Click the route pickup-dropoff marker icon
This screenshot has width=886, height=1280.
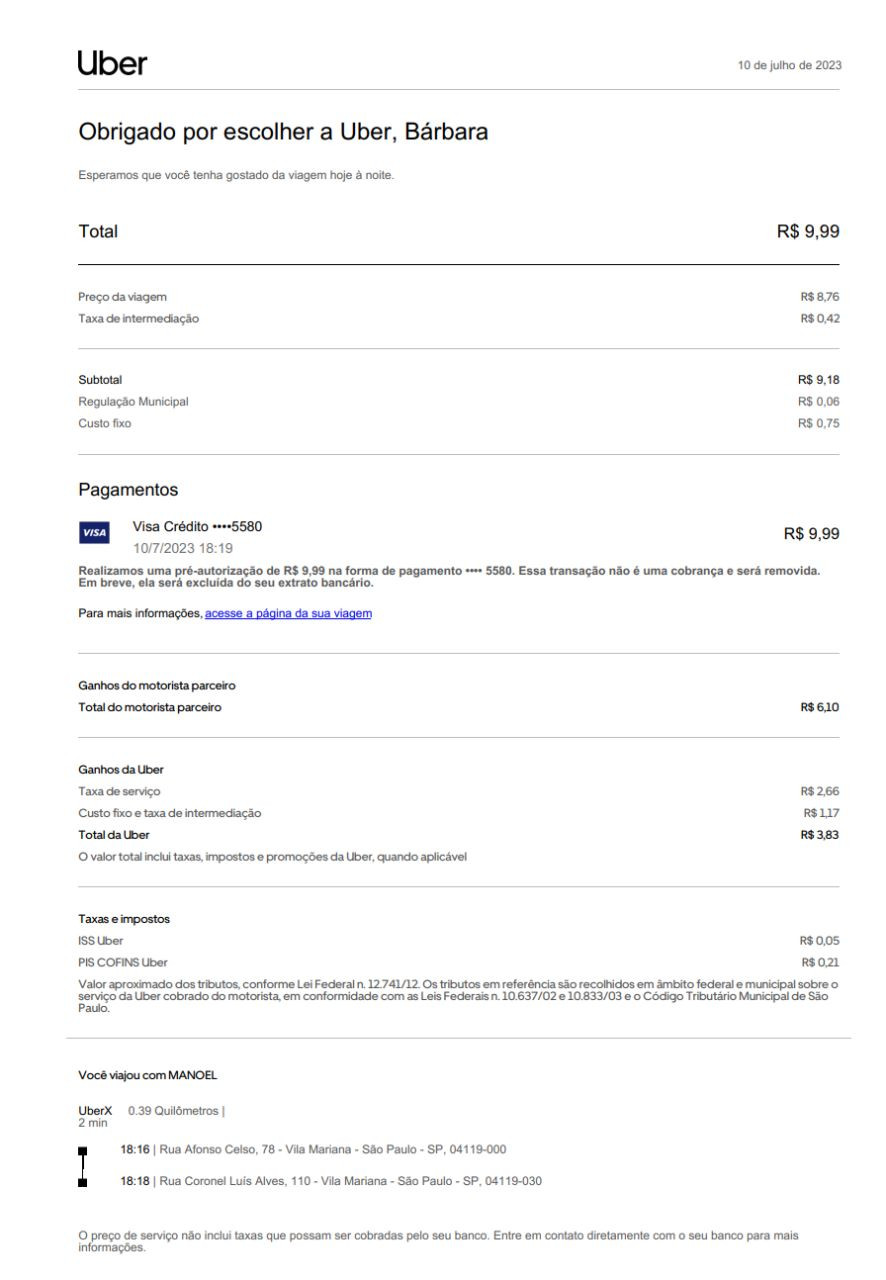point(82,1166)
